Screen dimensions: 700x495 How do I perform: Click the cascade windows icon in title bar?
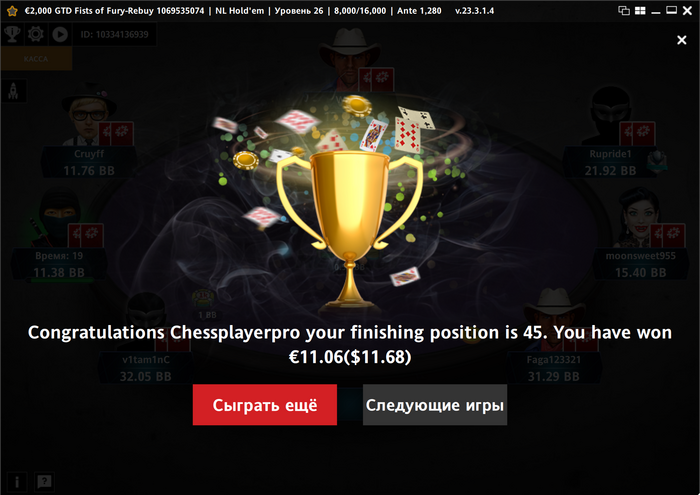tap(624, 10)
